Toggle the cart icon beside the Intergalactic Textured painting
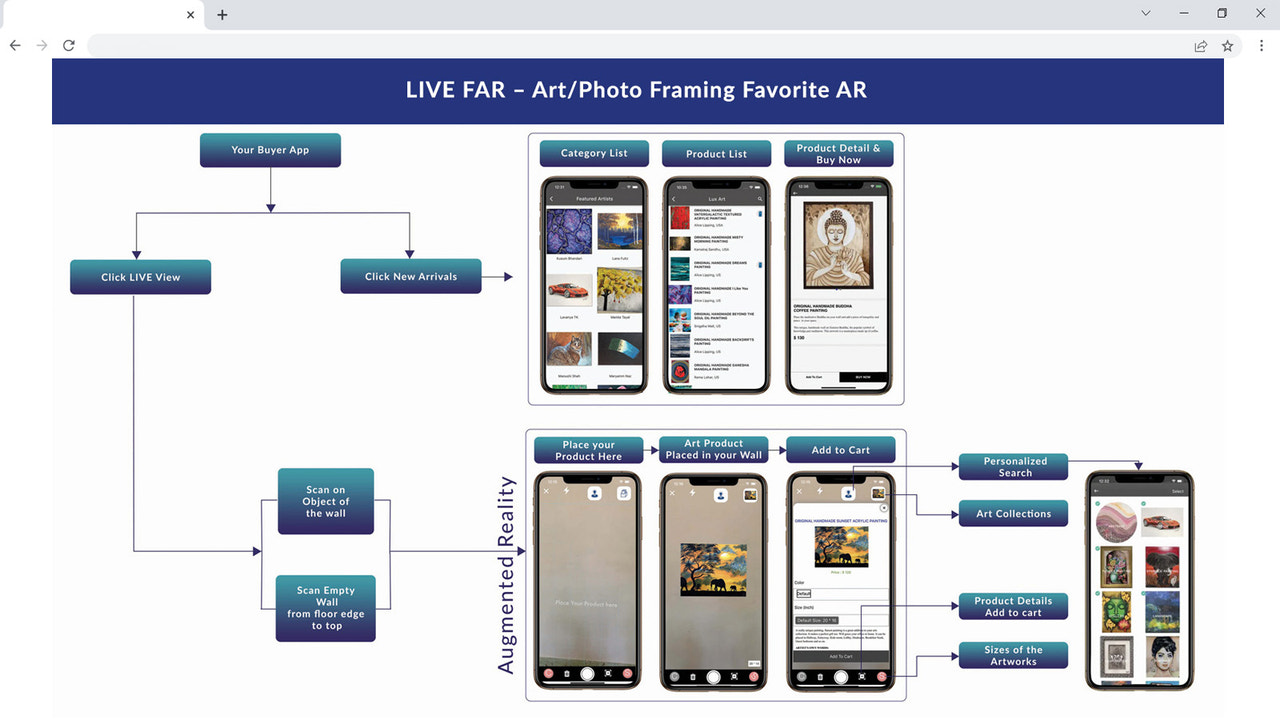 point(760,214)
